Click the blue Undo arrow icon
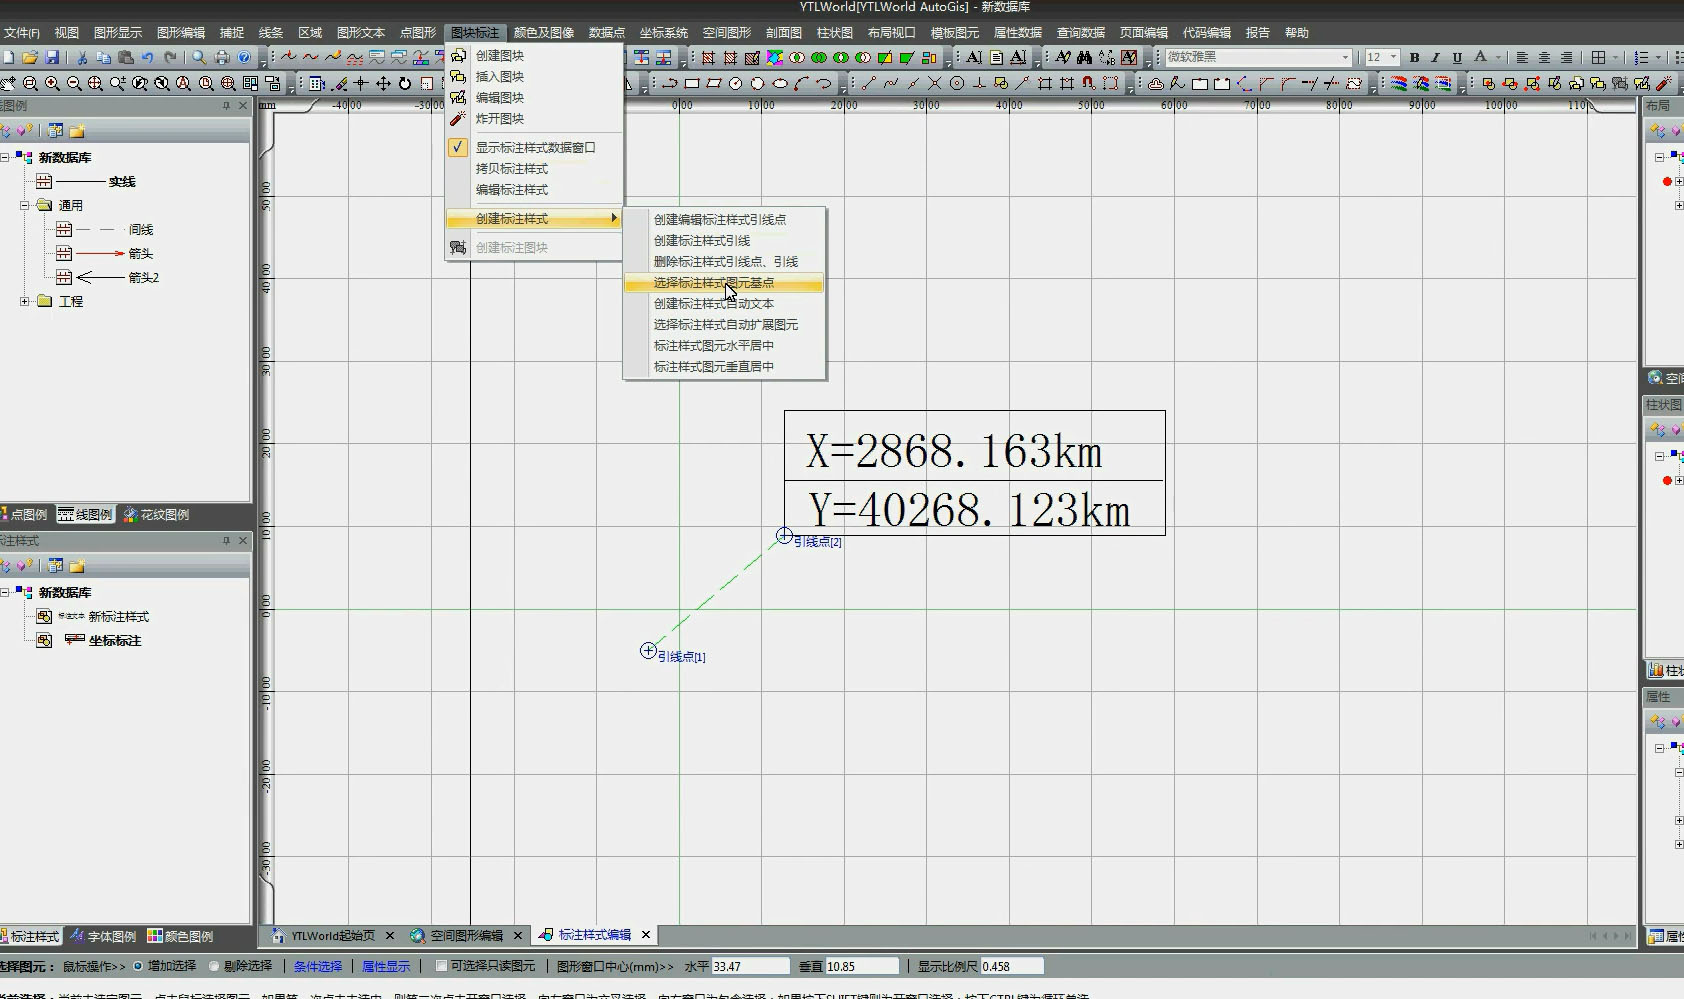 148,57
